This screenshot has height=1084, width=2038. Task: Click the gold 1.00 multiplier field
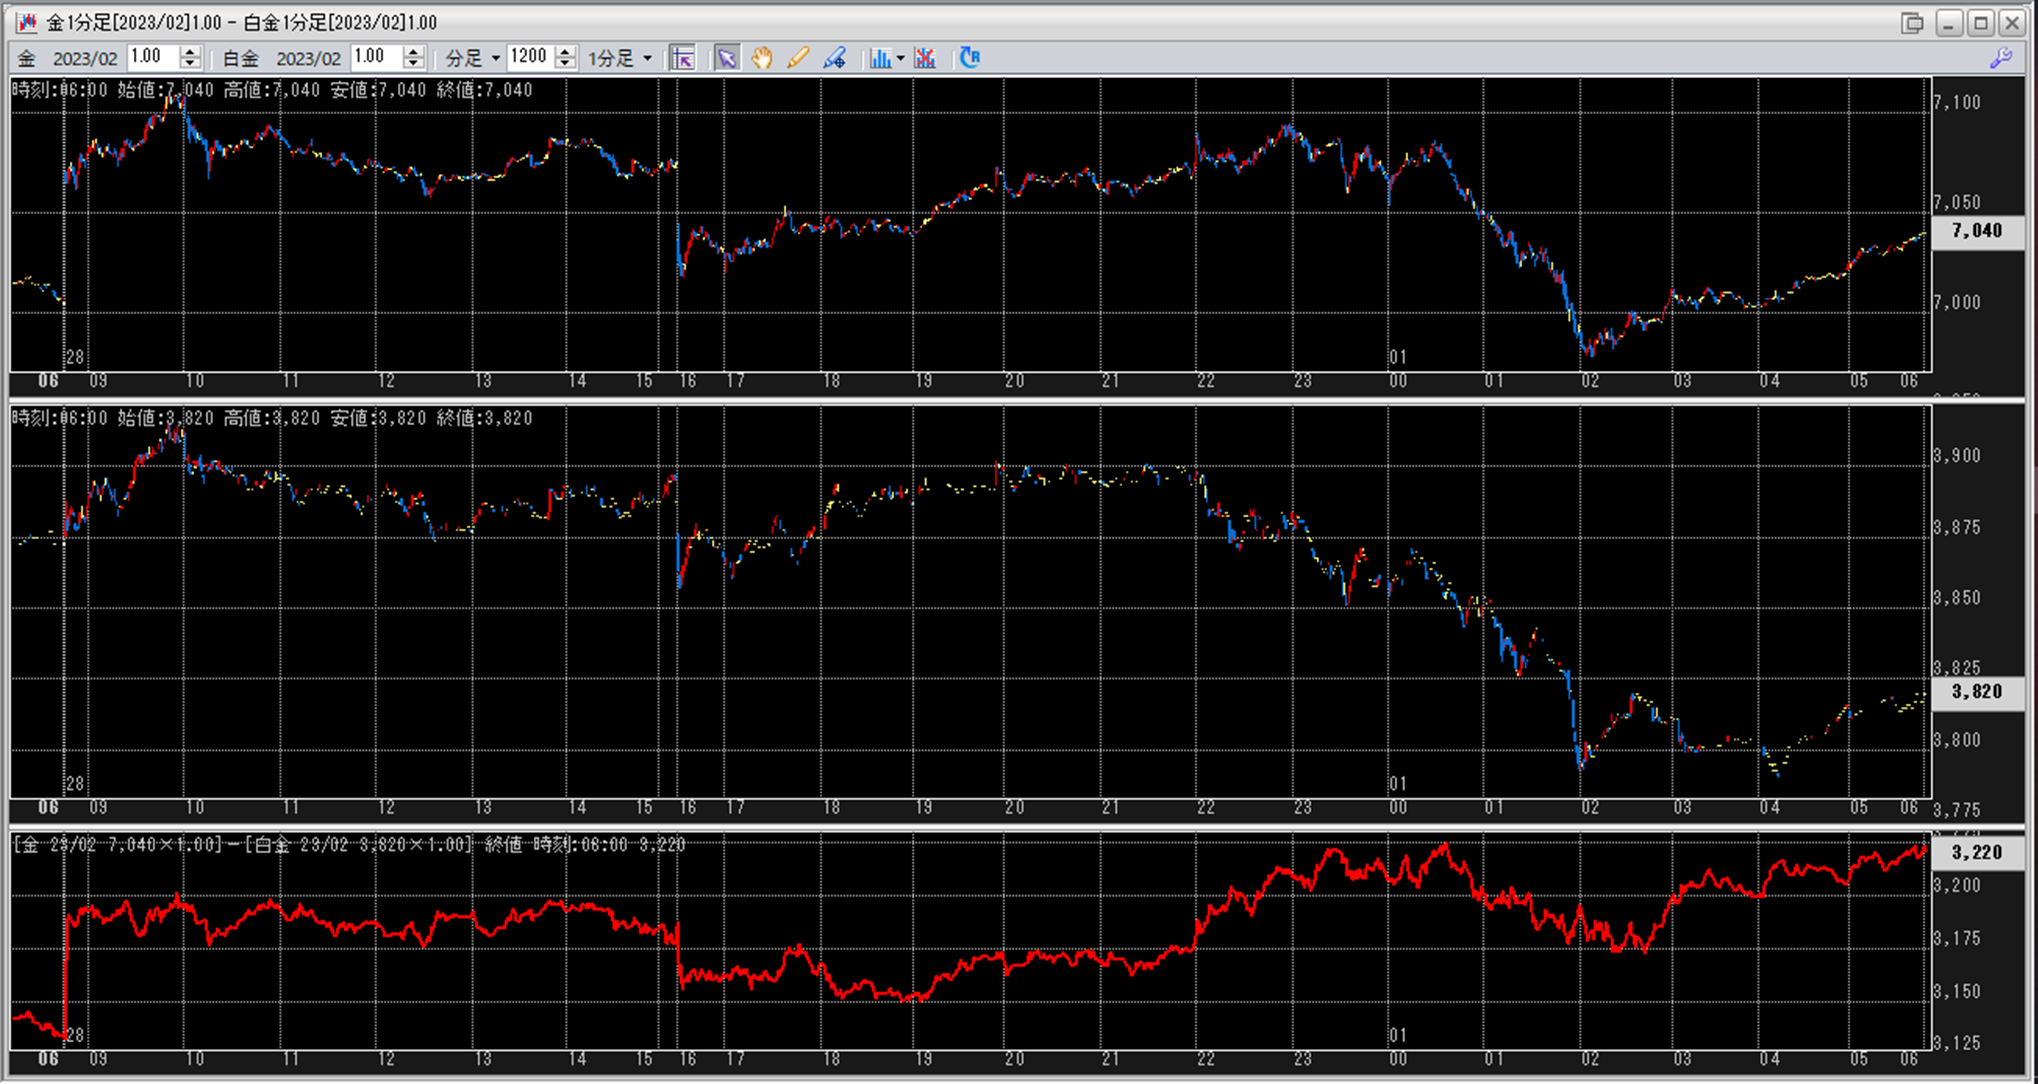(x=152, y=57)
